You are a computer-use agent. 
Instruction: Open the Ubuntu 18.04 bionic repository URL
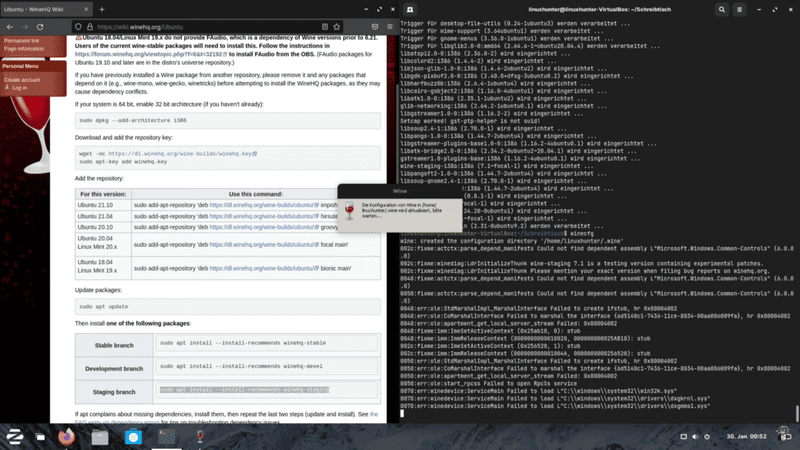click(x=262, y=268)
